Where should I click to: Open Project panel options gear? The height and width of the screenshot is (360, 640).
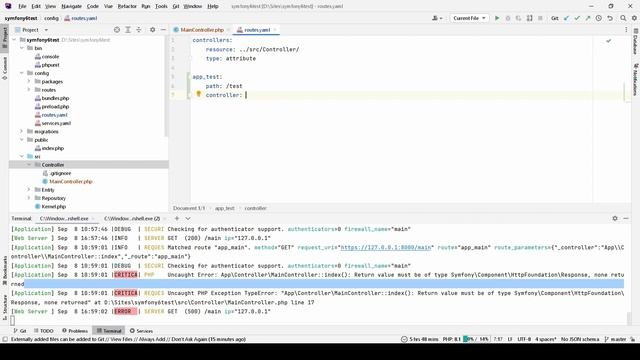tap(152, 30)
